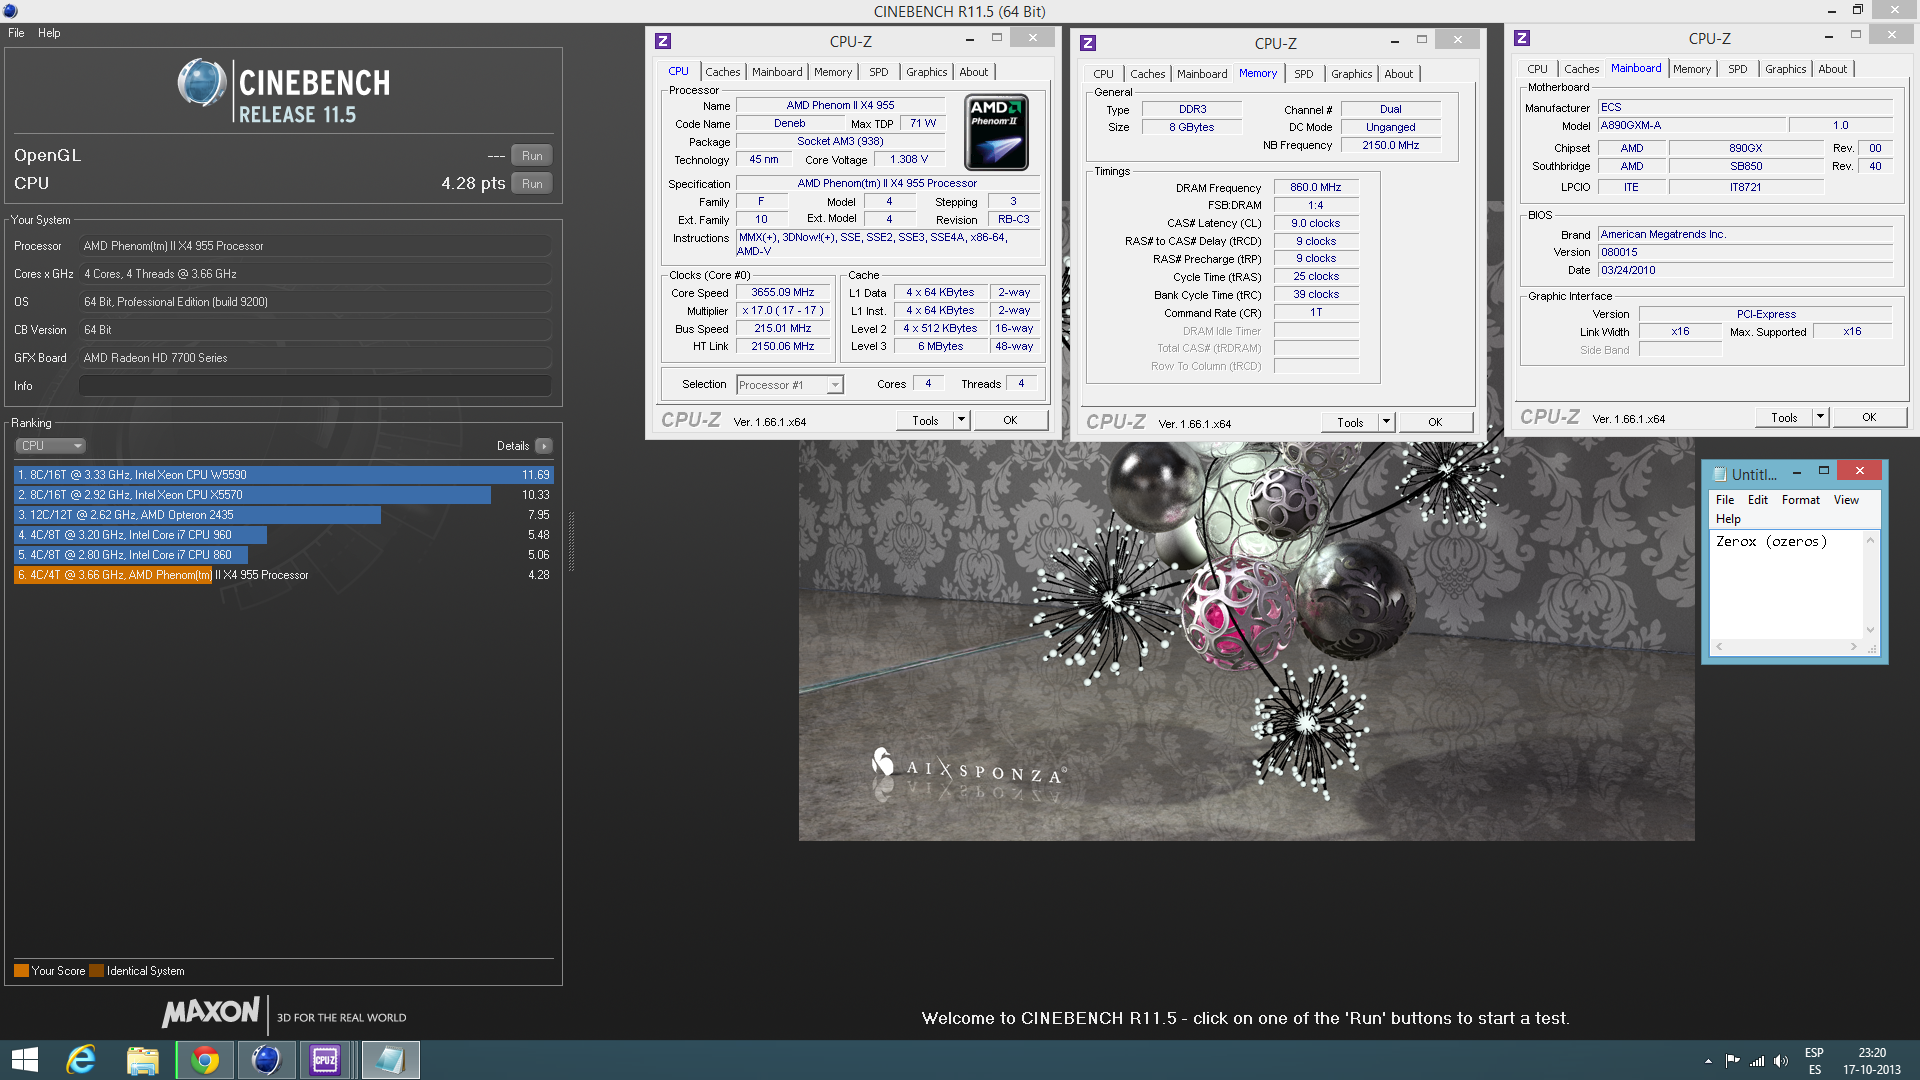Click the CPU-Z logo in first CPU-Z window titlebar
Image resolution: width=1920 pixels, height=1080 pixels.
point(663,41)
